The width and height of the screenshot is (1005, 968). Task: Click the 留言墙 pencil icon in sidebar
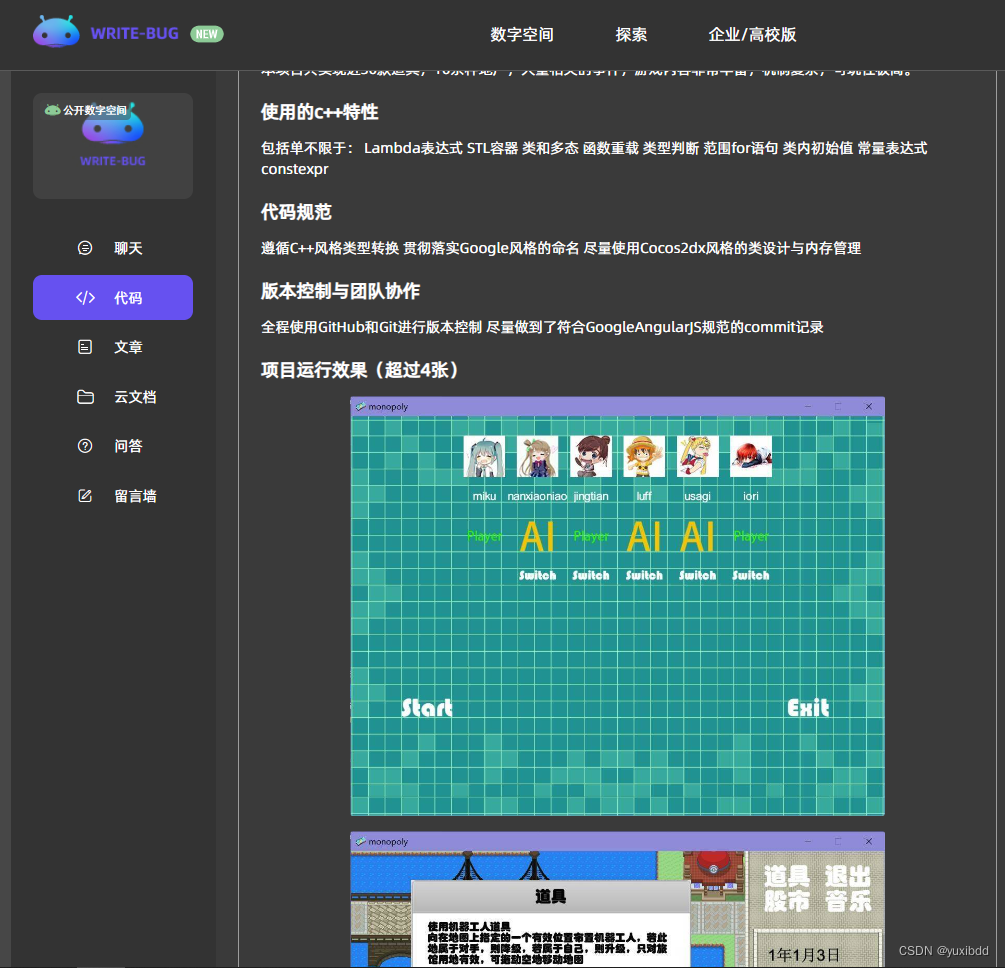[x=85, y=495]
